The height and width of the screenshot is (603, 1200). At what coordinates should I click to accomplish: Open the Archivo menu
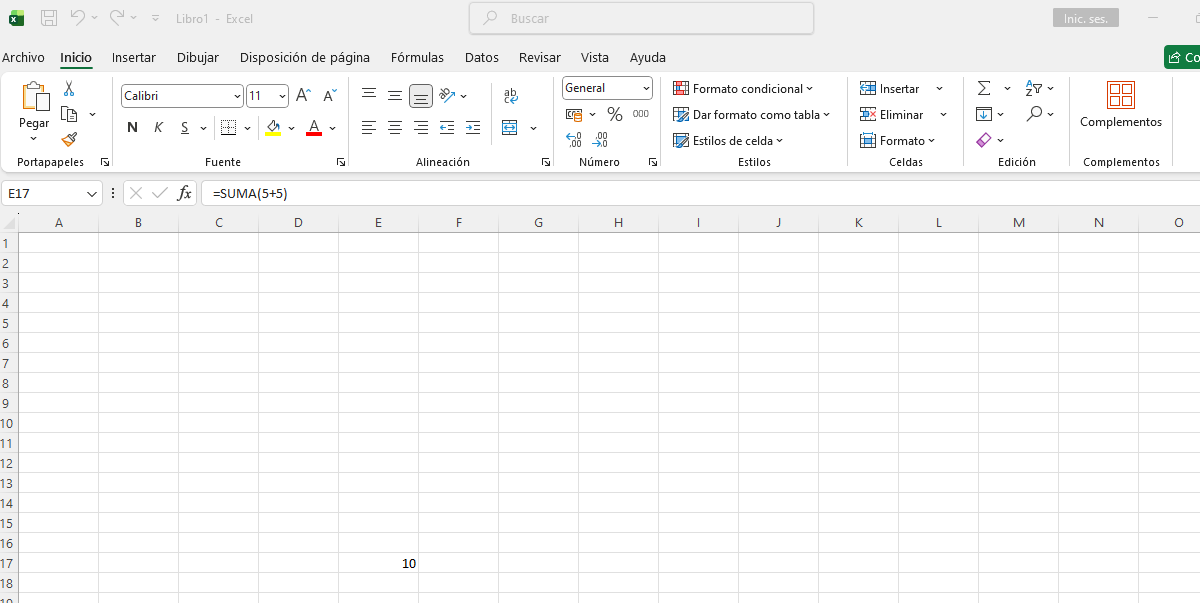tap(23, 57)
